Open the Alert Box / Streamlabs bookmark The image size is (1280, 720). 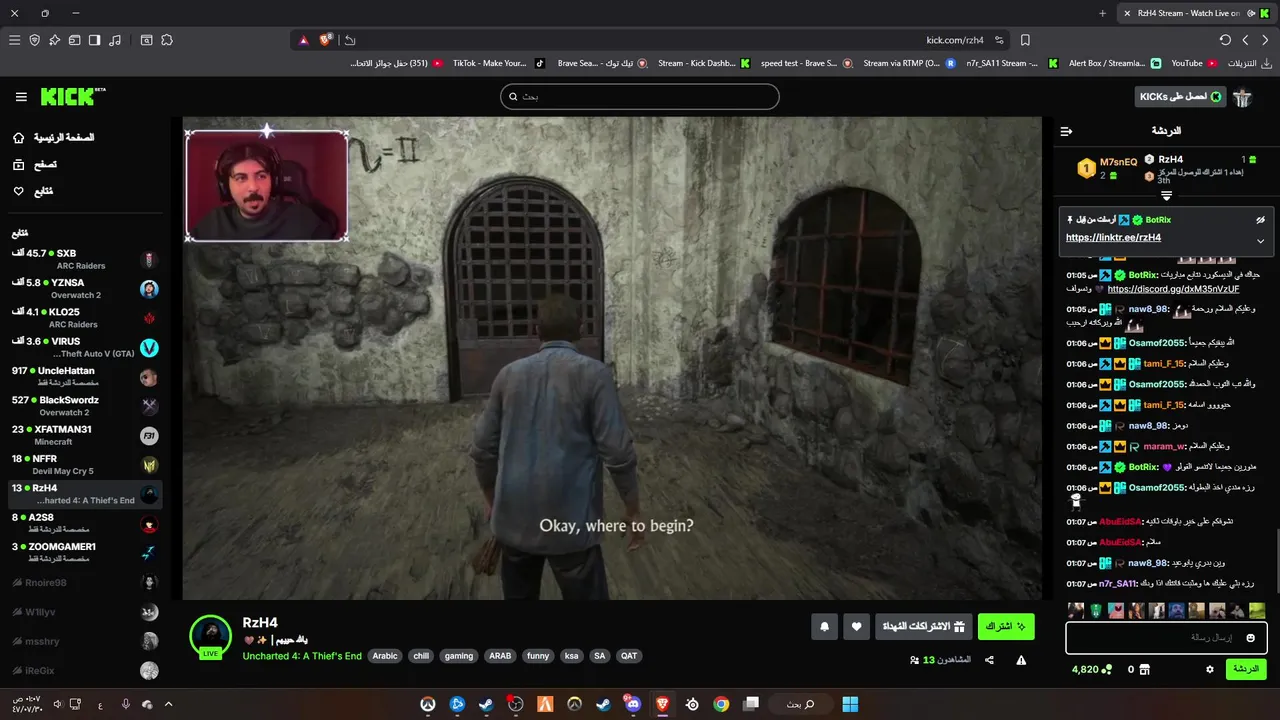pos(1114,63)
